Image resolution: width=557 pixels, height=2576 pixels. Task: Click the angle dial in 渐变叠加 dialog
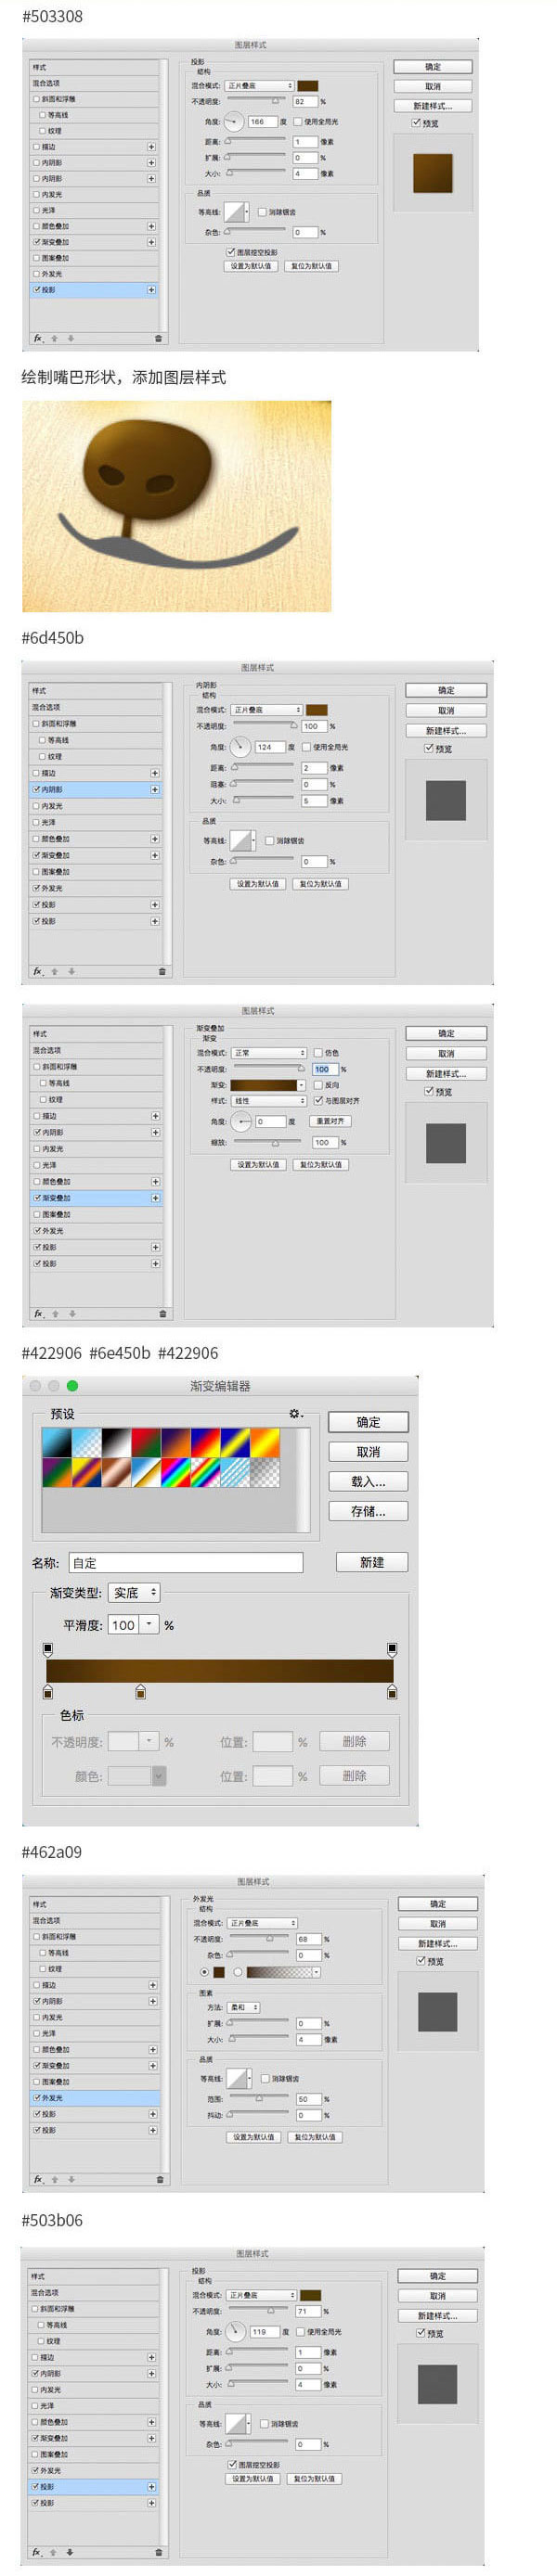tap(241, 1121)
